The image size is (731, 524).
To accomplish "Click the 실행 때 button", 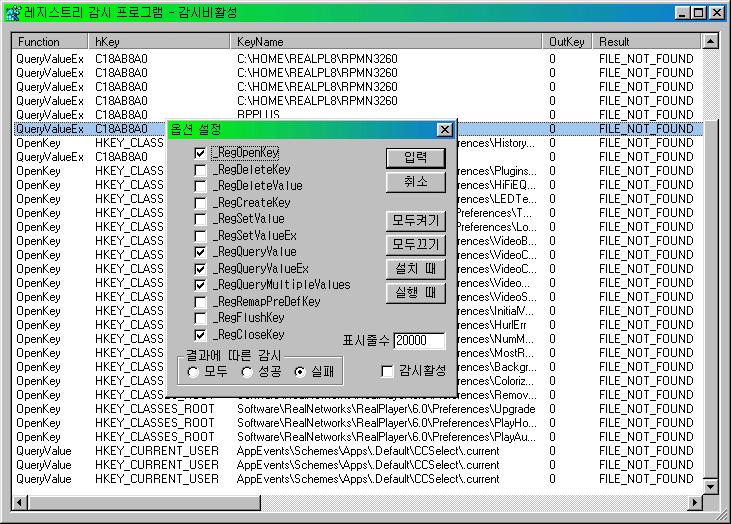I will [x=416, y=293].
